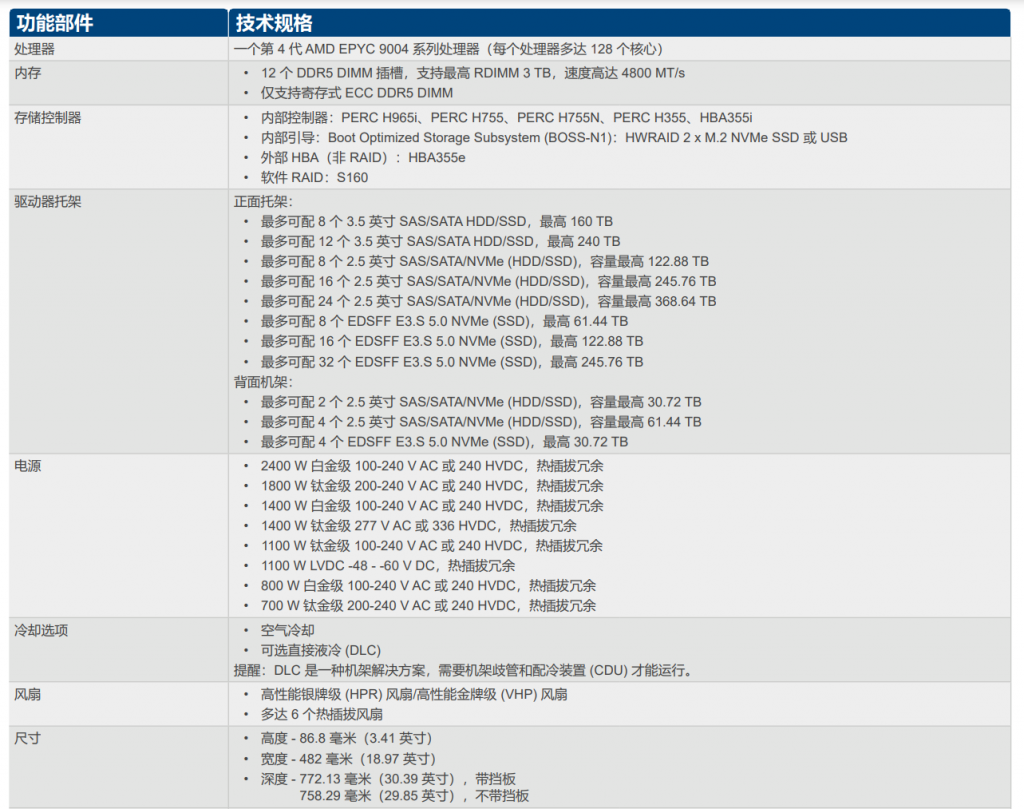Click the 2400 W 白金级 power supply line

pos(431,466)
